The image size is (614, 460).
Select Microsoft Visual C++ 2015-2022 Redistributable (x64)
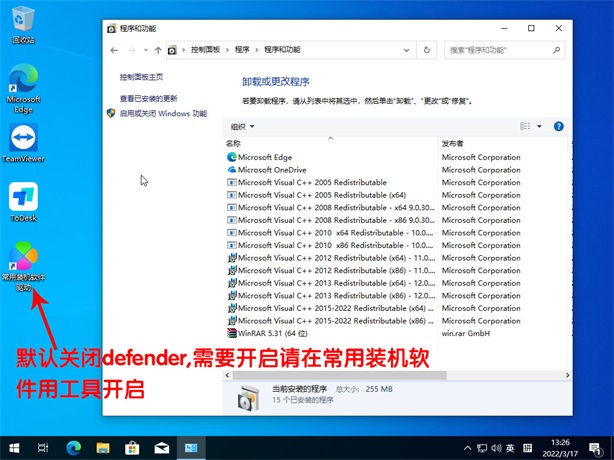tap(331, 308)
